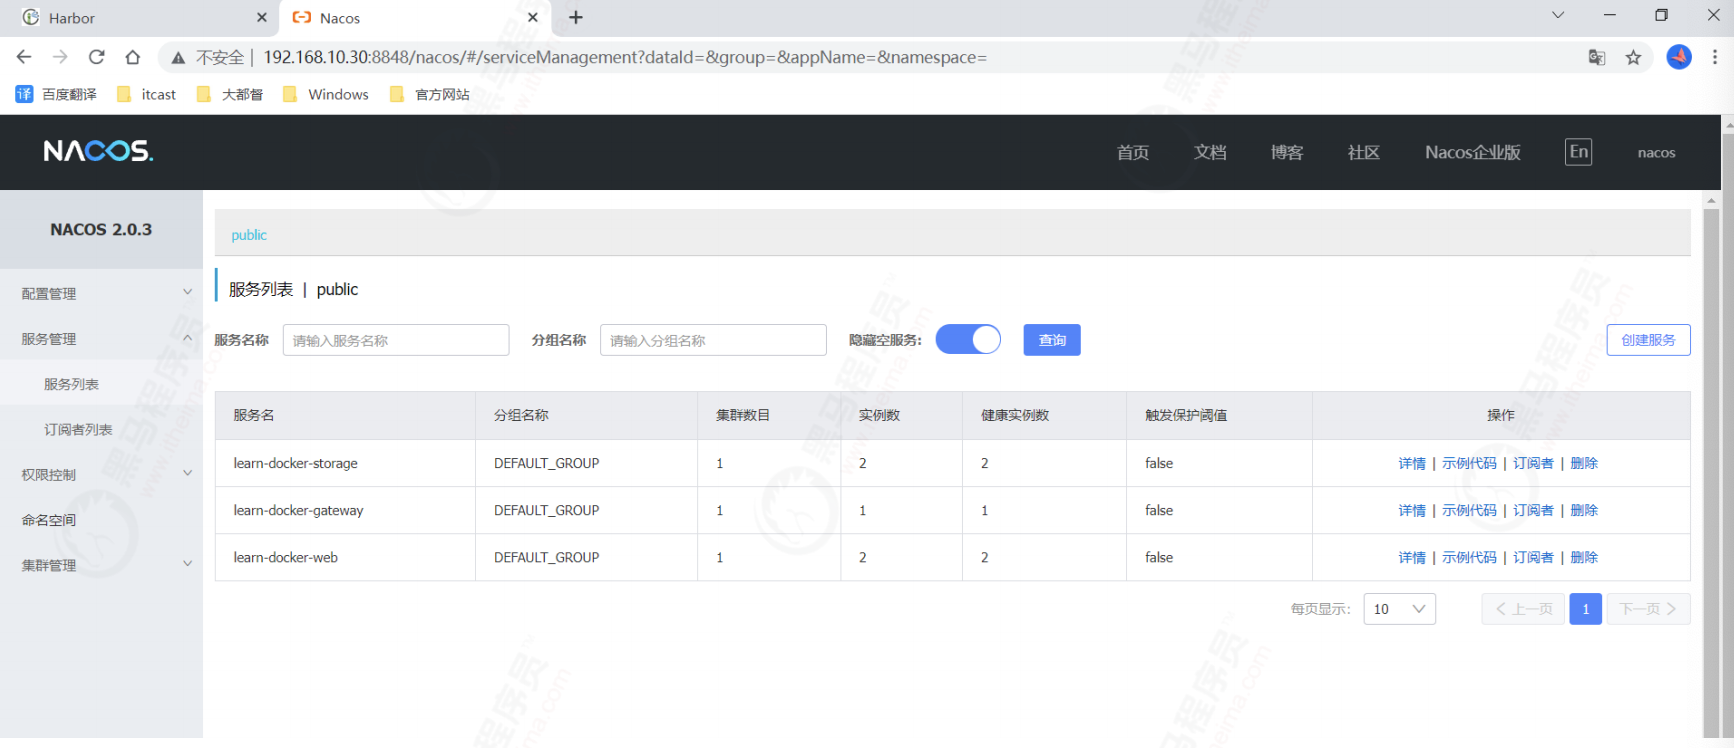Expand 集群管理 sidebar section

101,565
